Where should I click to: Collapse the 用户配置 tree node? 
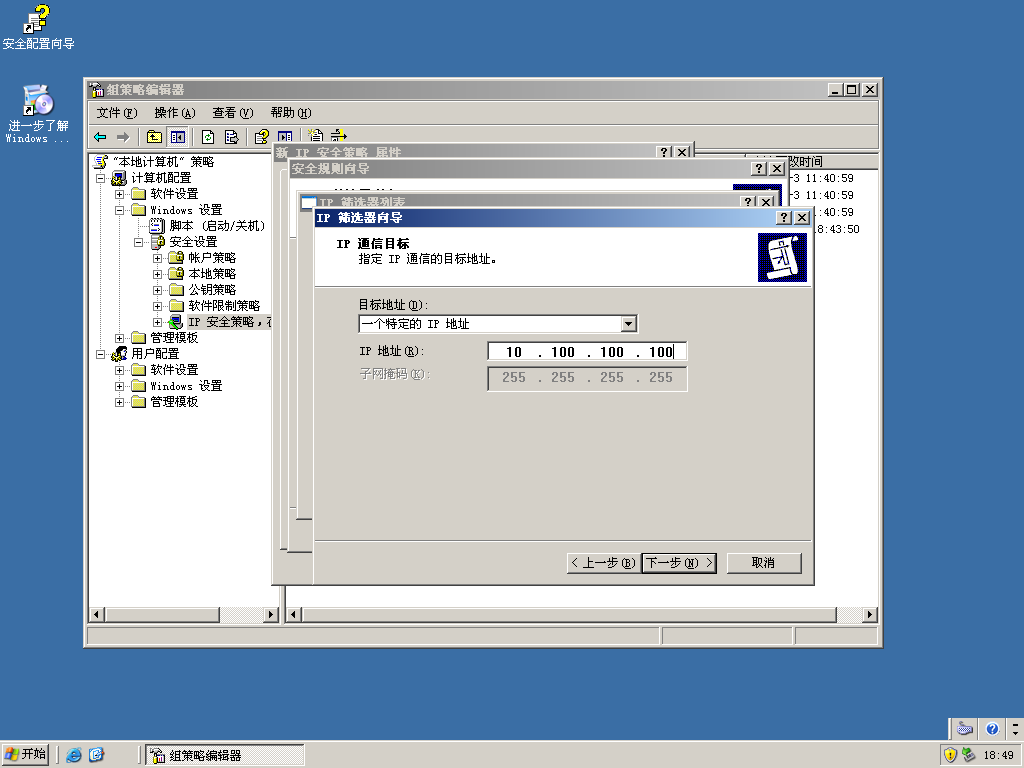tap(101, 354)
